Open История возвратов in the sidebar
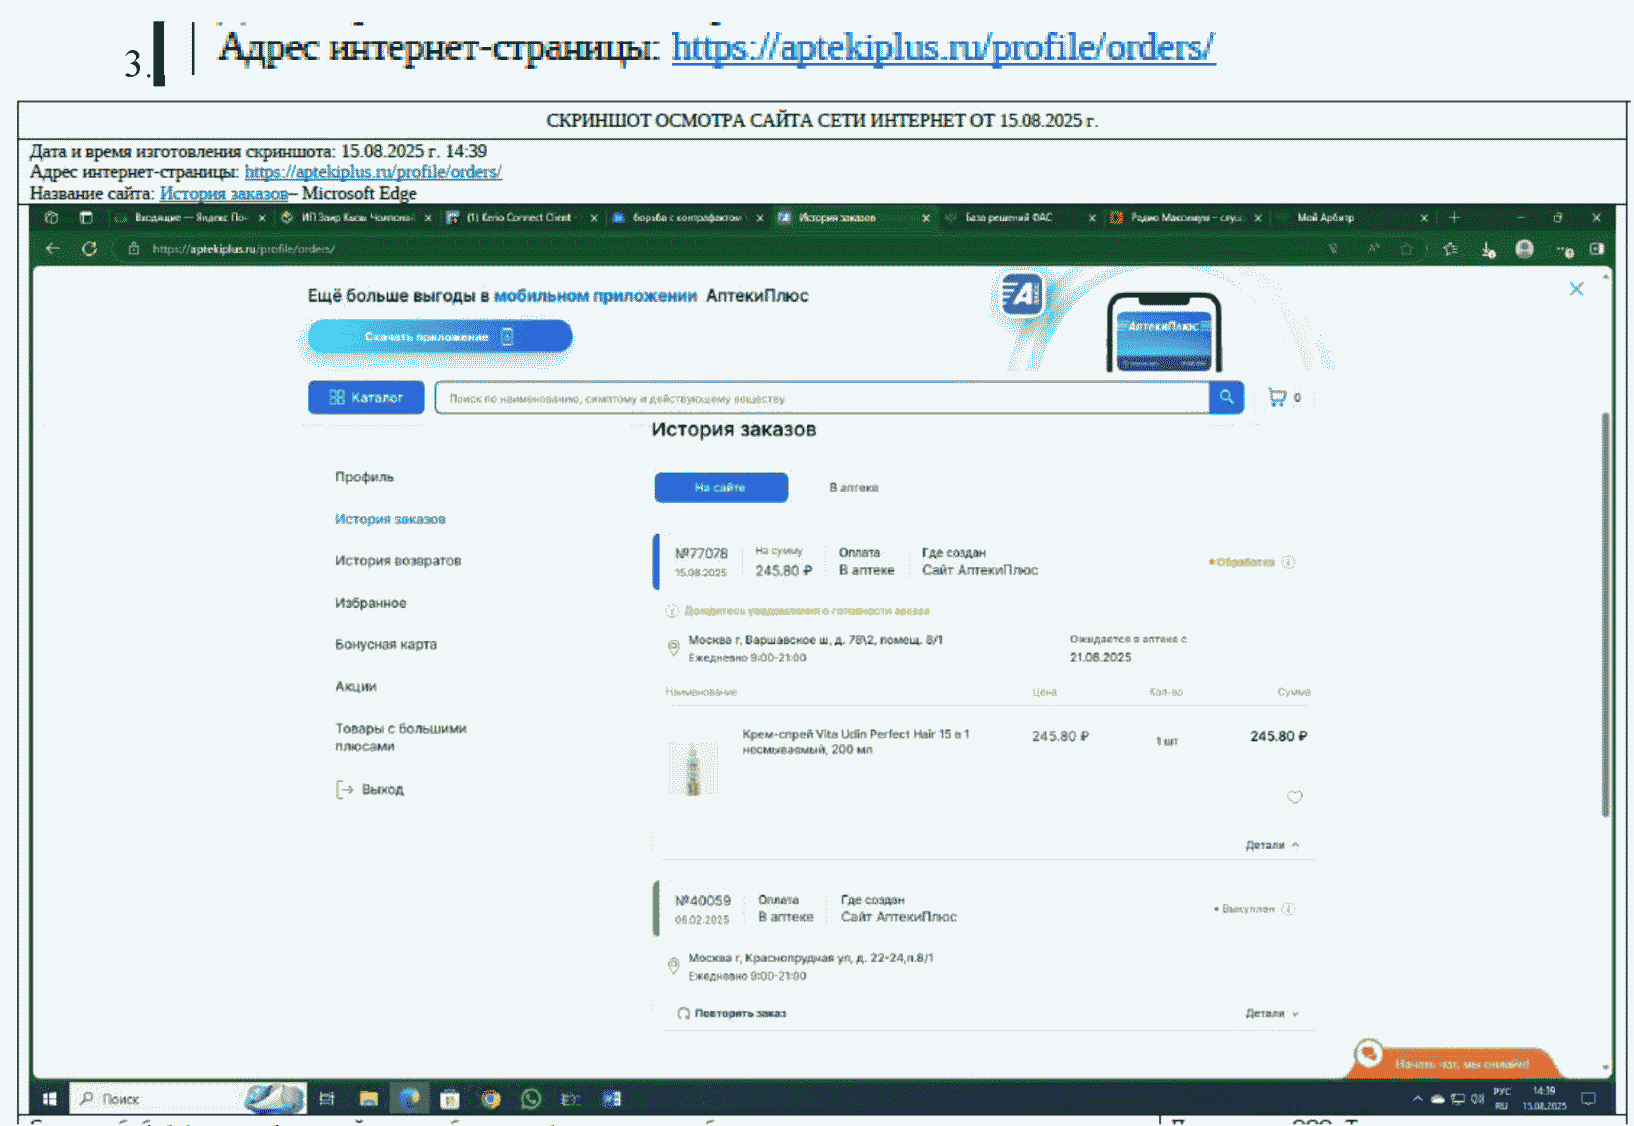This screenshot has width=1634, height=1126. tap(398, 561)
